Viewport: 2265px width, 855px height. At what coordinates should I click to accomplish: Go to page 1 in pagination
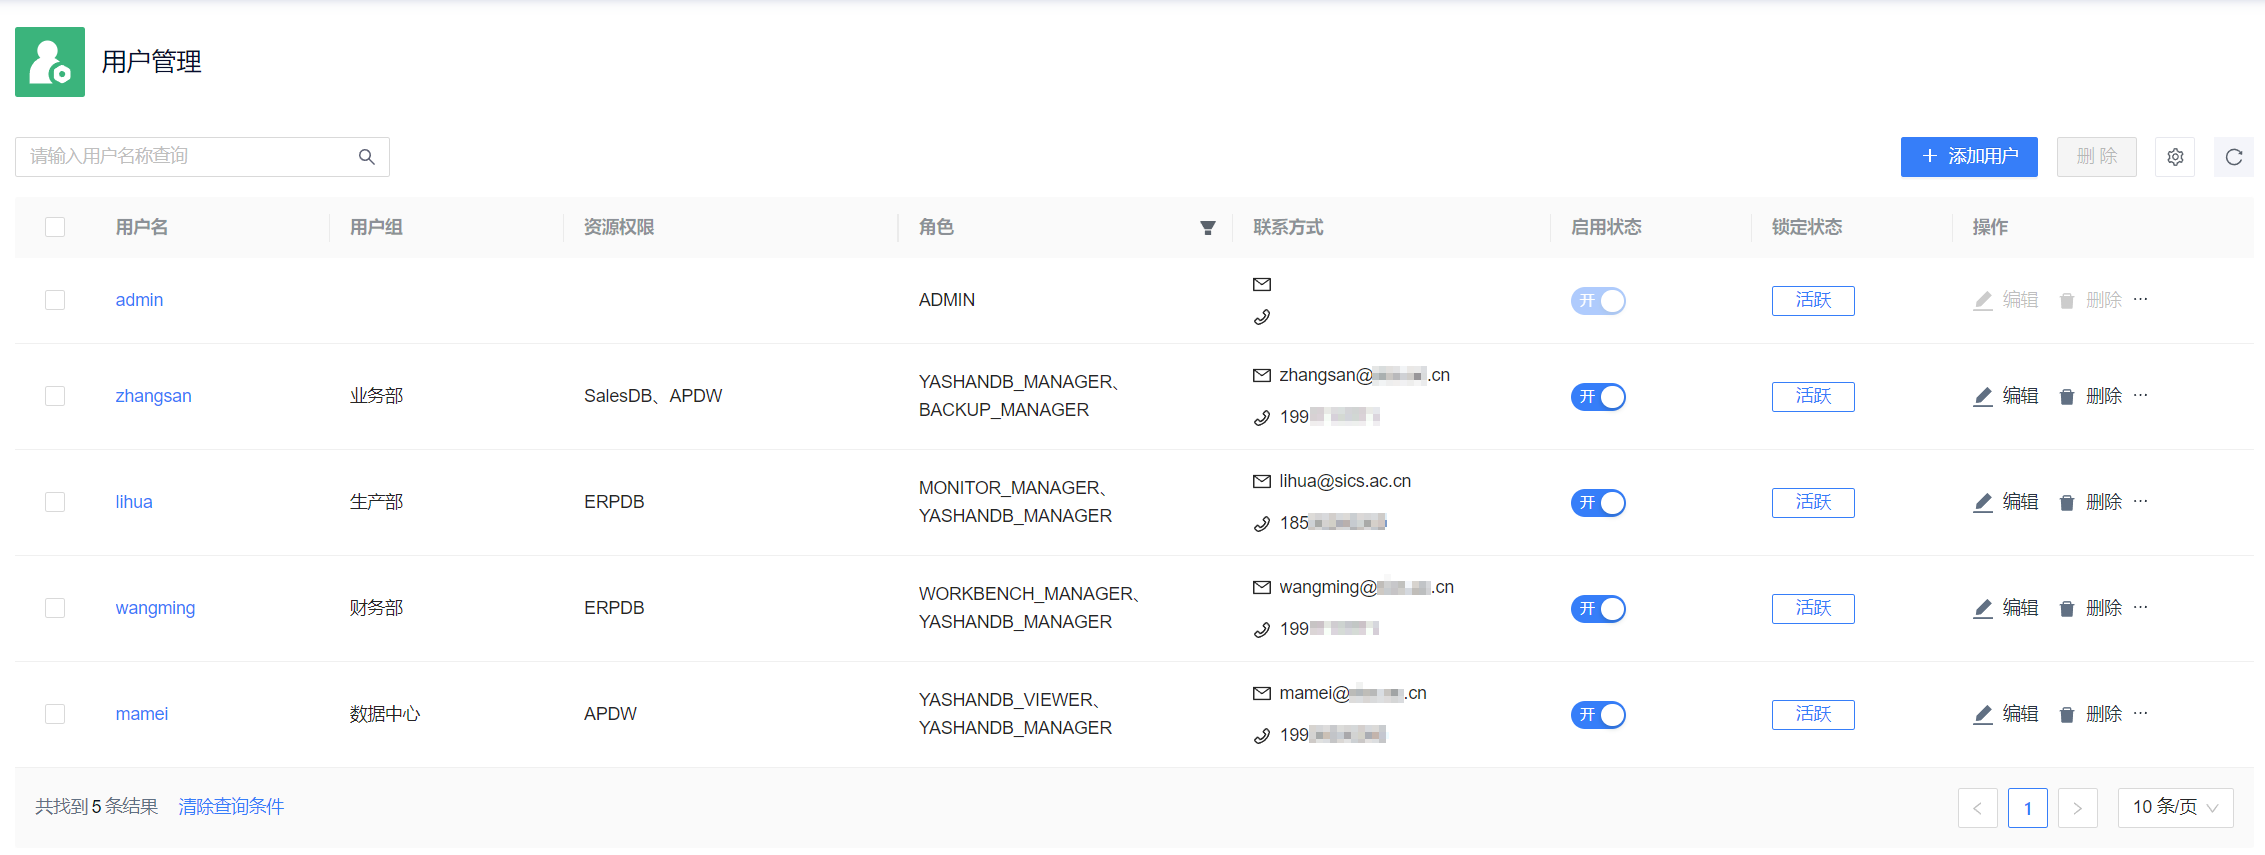click(x=2027, y=808)
